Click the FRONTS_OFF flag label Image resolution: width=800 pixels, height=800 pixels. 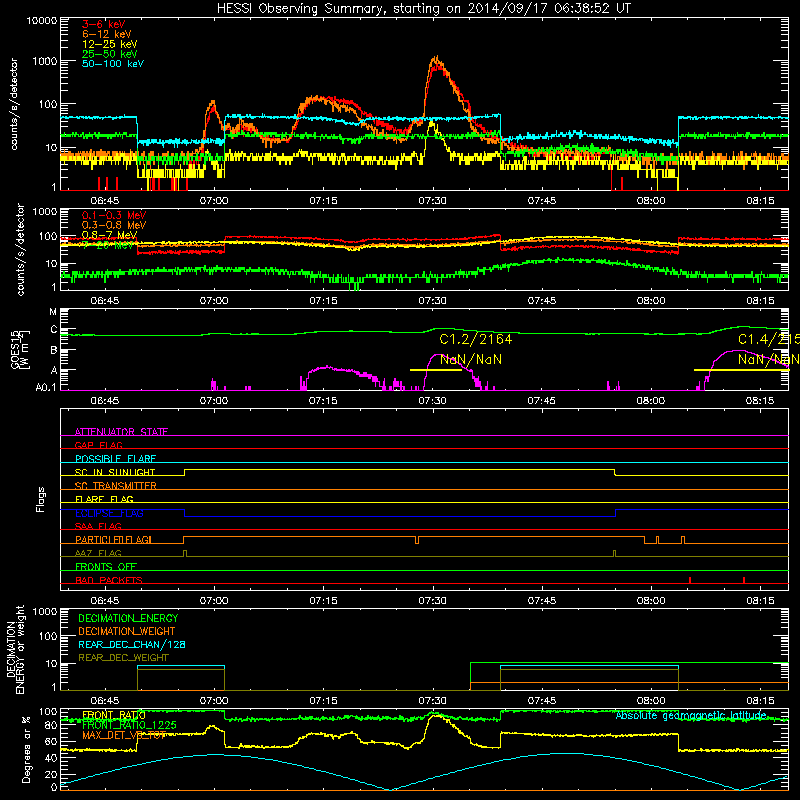pyautogui.click(x=106, y=567)
